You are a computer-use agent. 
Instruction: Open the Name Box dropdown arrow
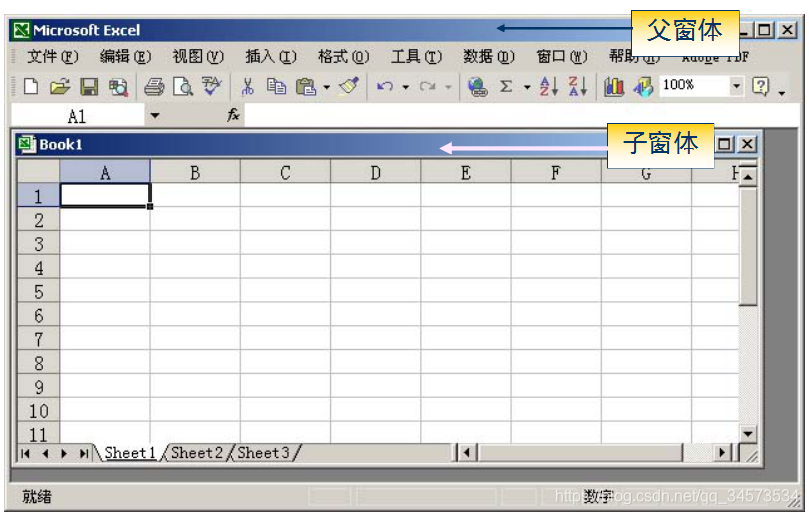(x=155, y=116)
